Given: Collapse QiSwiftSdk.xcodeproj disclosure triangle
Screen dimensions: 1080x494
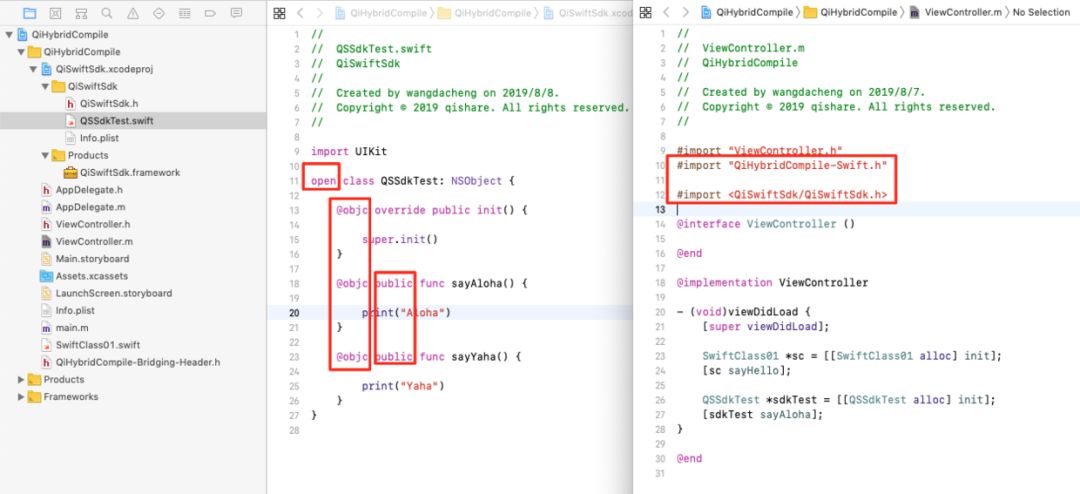Looking at the screenshot, I should coord(33,69).
